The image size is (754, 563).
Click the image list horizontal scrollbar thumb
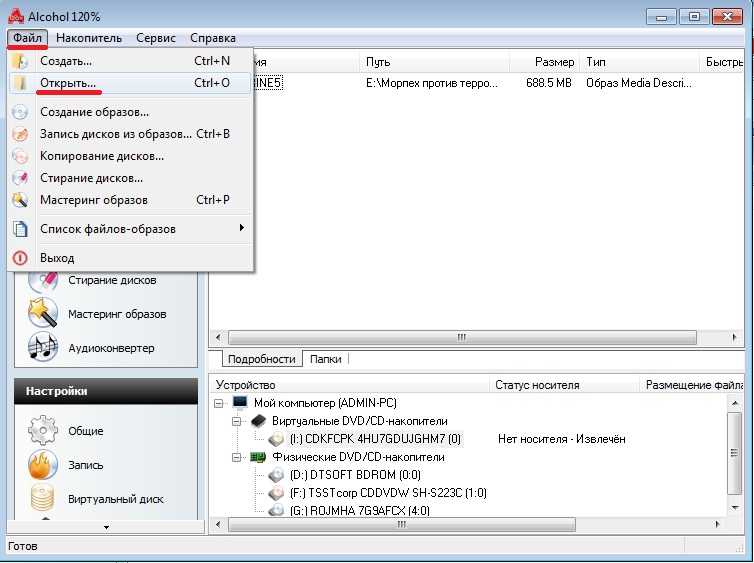462,337
